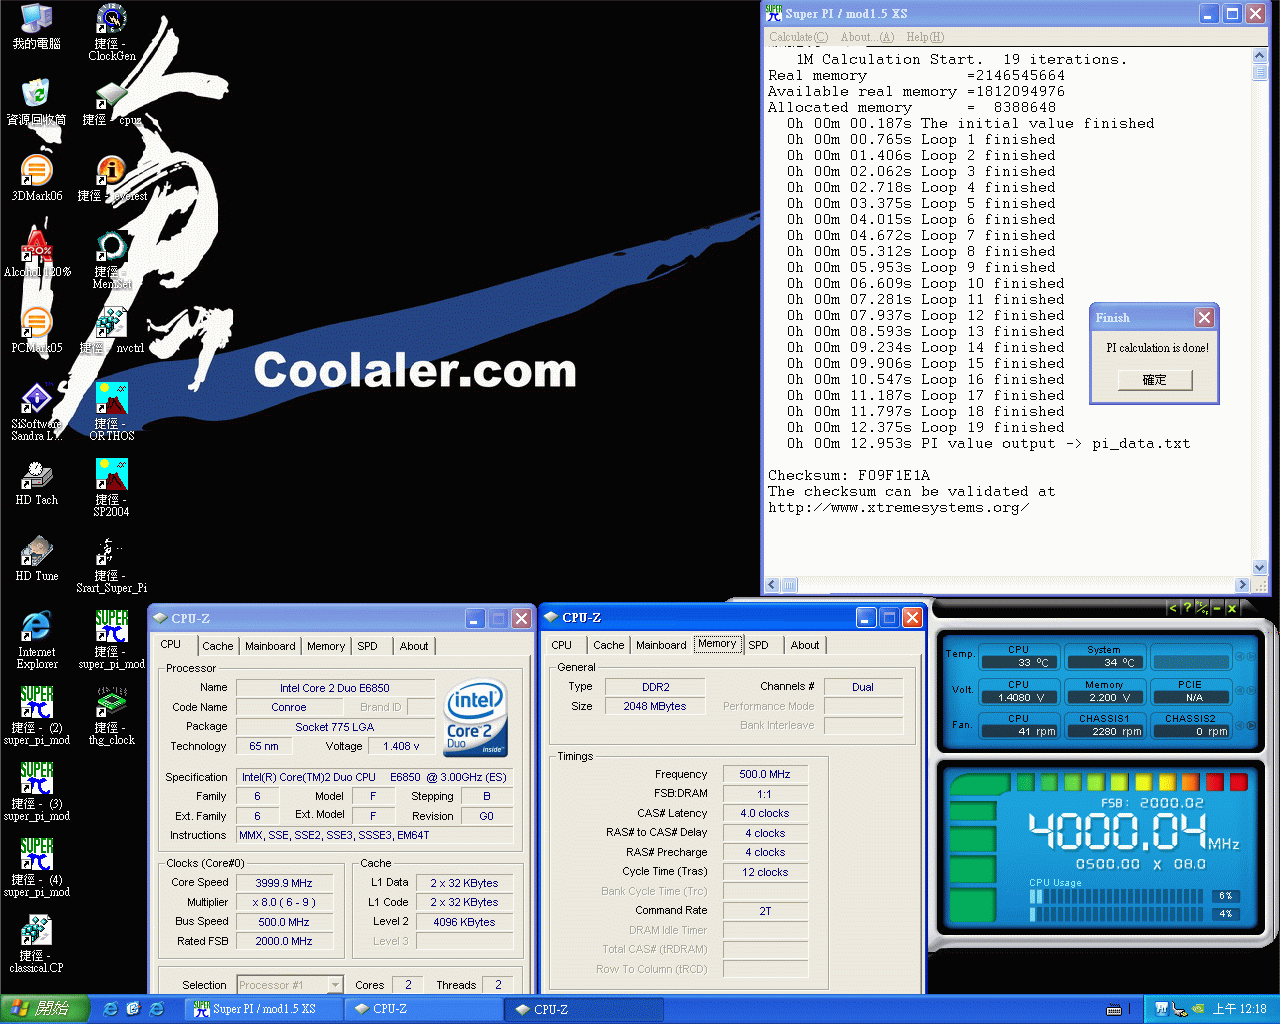The height and width of the screenshot is (1024, 1280).
Task: Click Super PI horizontal scrollbar right arrow
Action: pos(1243,585)
